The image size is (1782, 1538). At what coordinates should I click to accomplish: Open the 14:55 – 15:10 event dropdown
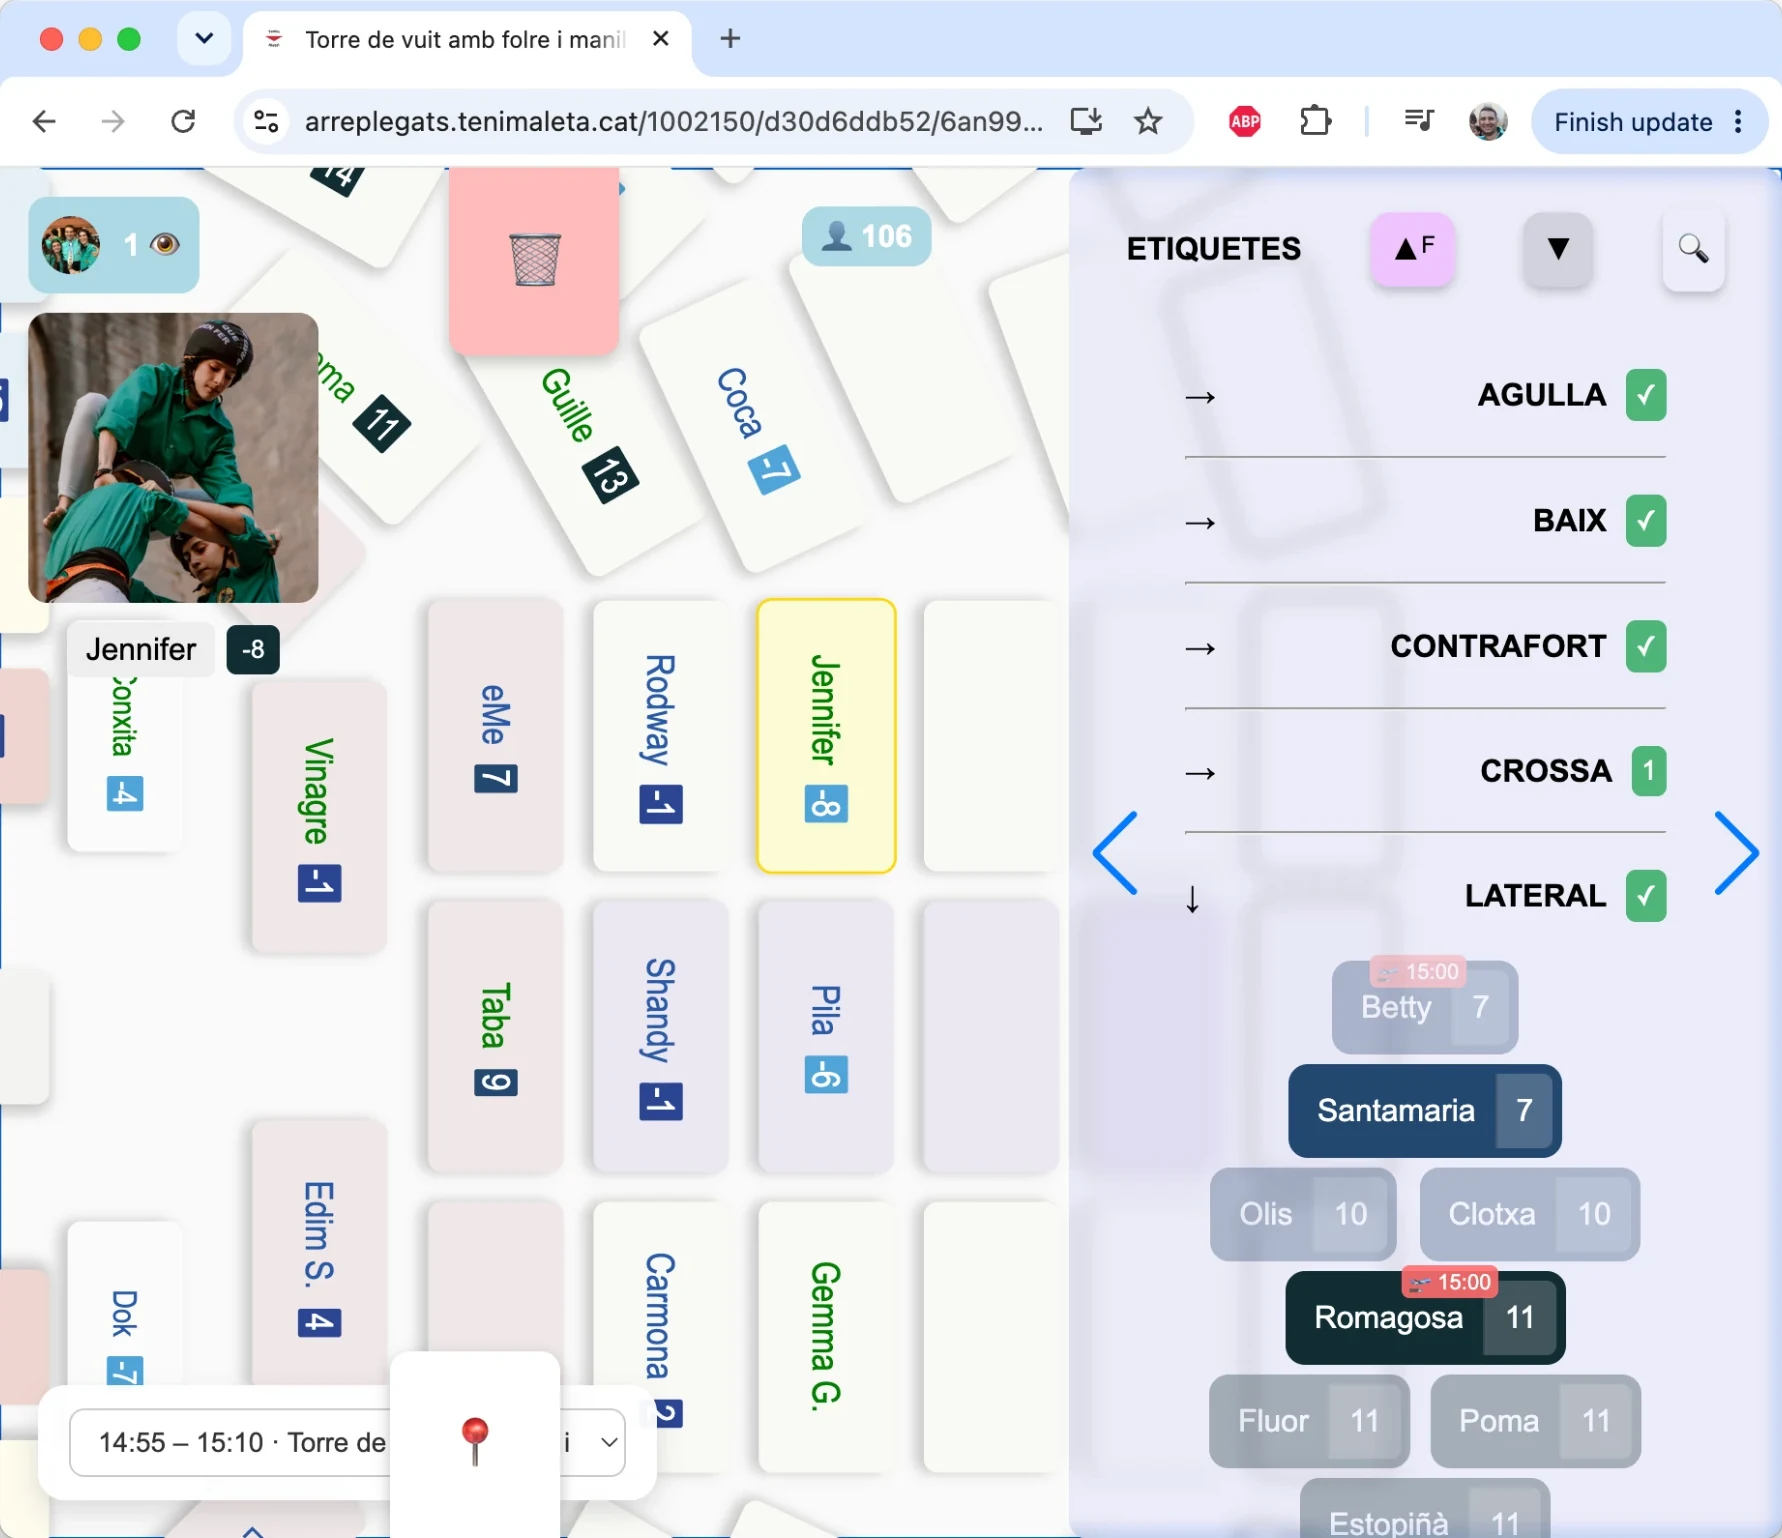[x=347, y=1442]
